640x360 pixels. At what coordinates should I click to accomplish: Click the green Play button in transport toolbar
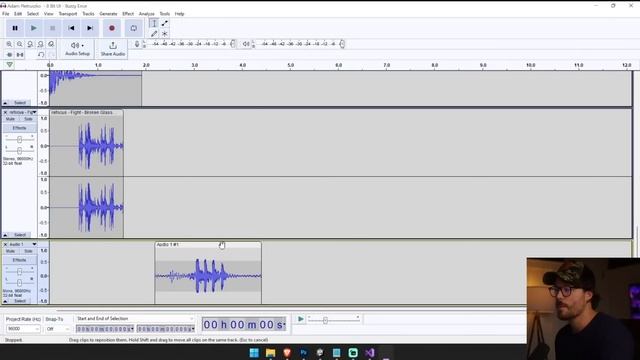34,28
